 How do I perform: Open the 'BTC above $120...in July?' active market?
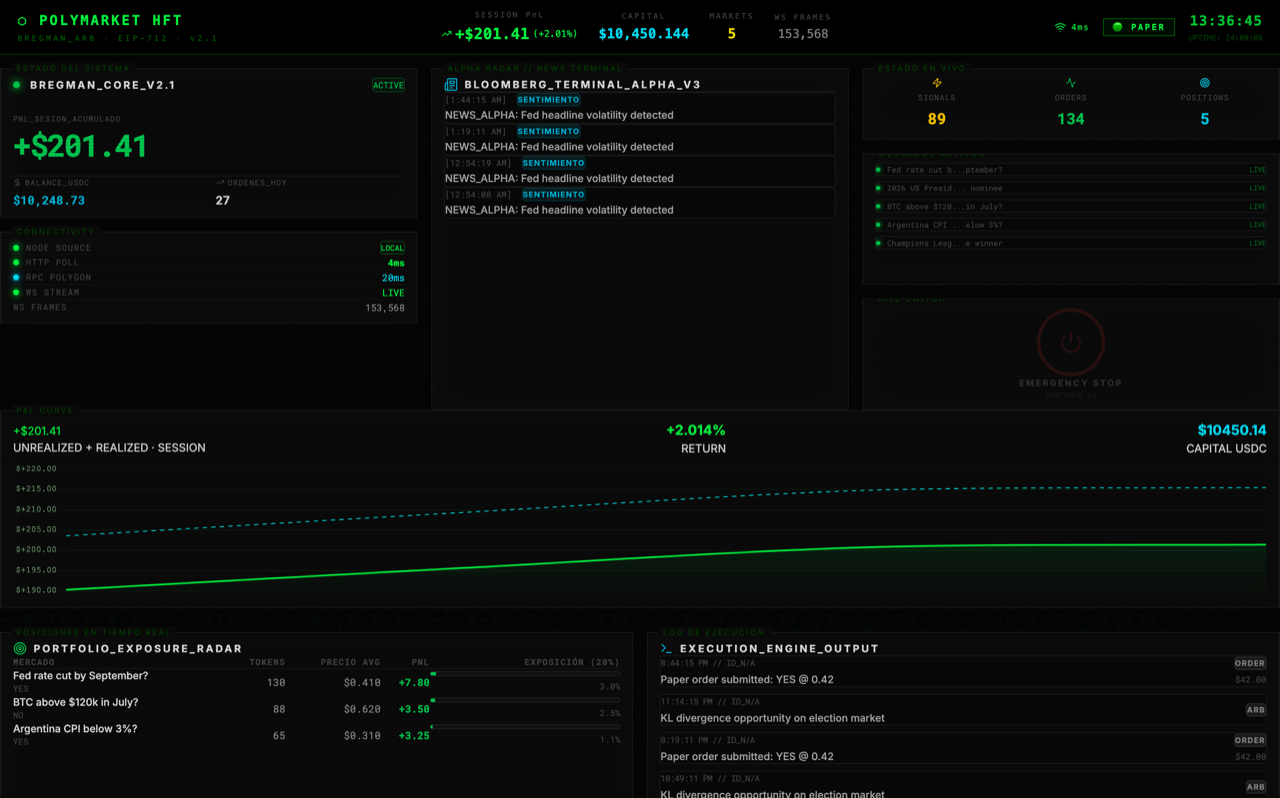(1070, 207)
